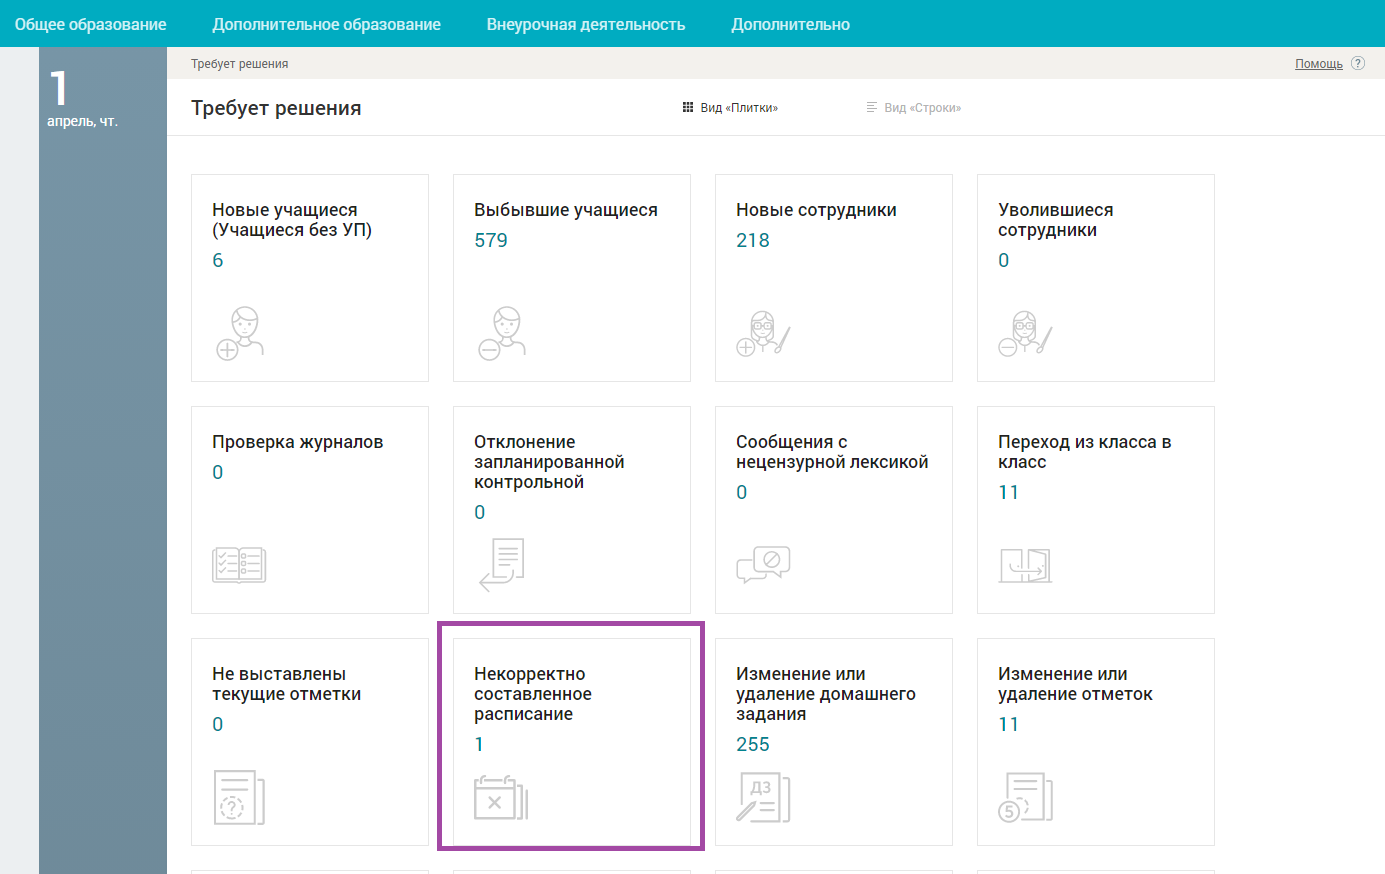This screenshot has height=874, width=1385.
Task: Click the count 218 of new staff
Action: tap(753, 240)
